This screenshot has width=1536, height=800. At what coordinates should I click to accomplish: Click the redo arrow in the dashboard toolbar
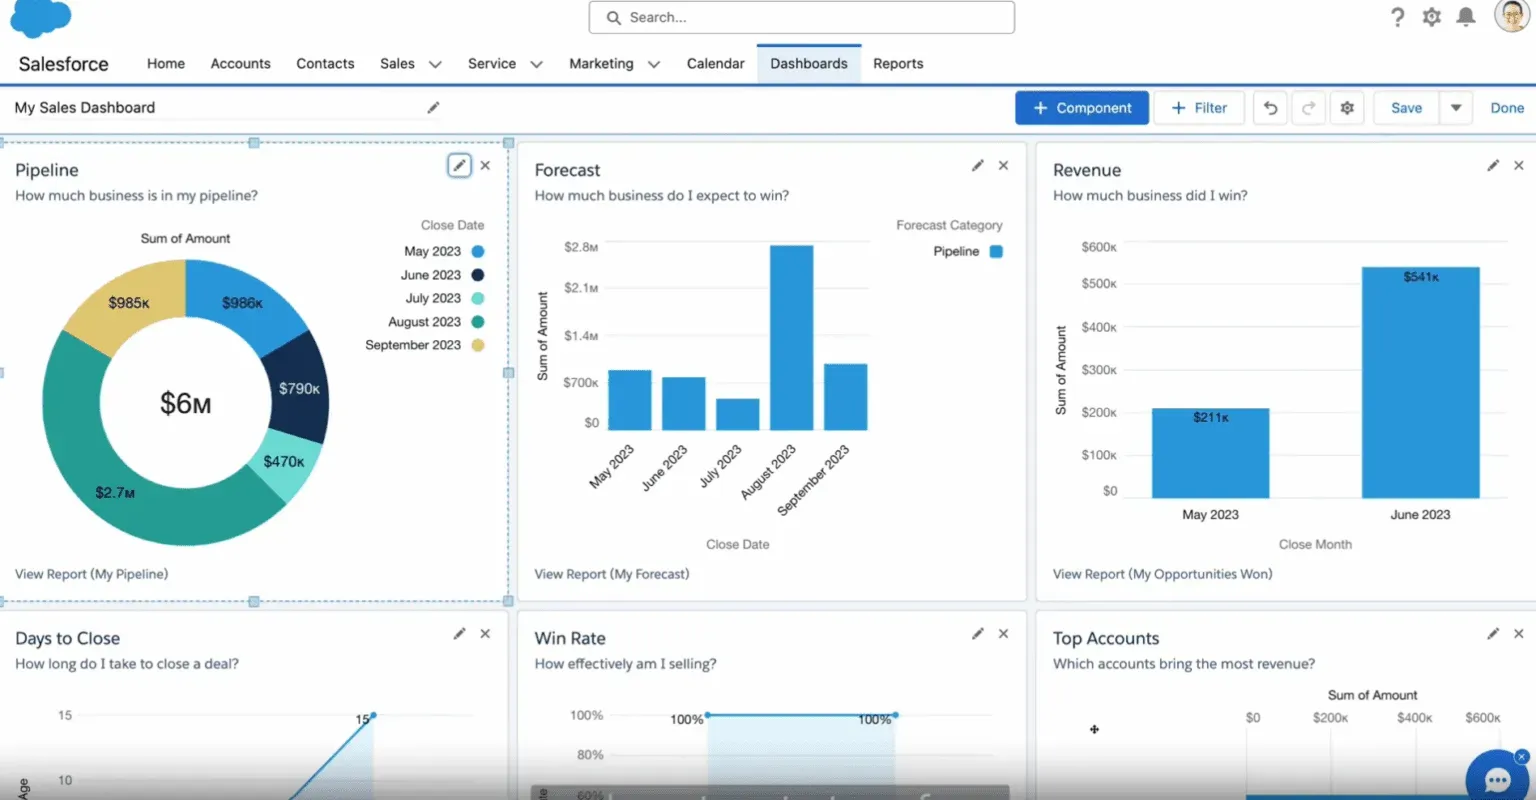coord(1308,107)
